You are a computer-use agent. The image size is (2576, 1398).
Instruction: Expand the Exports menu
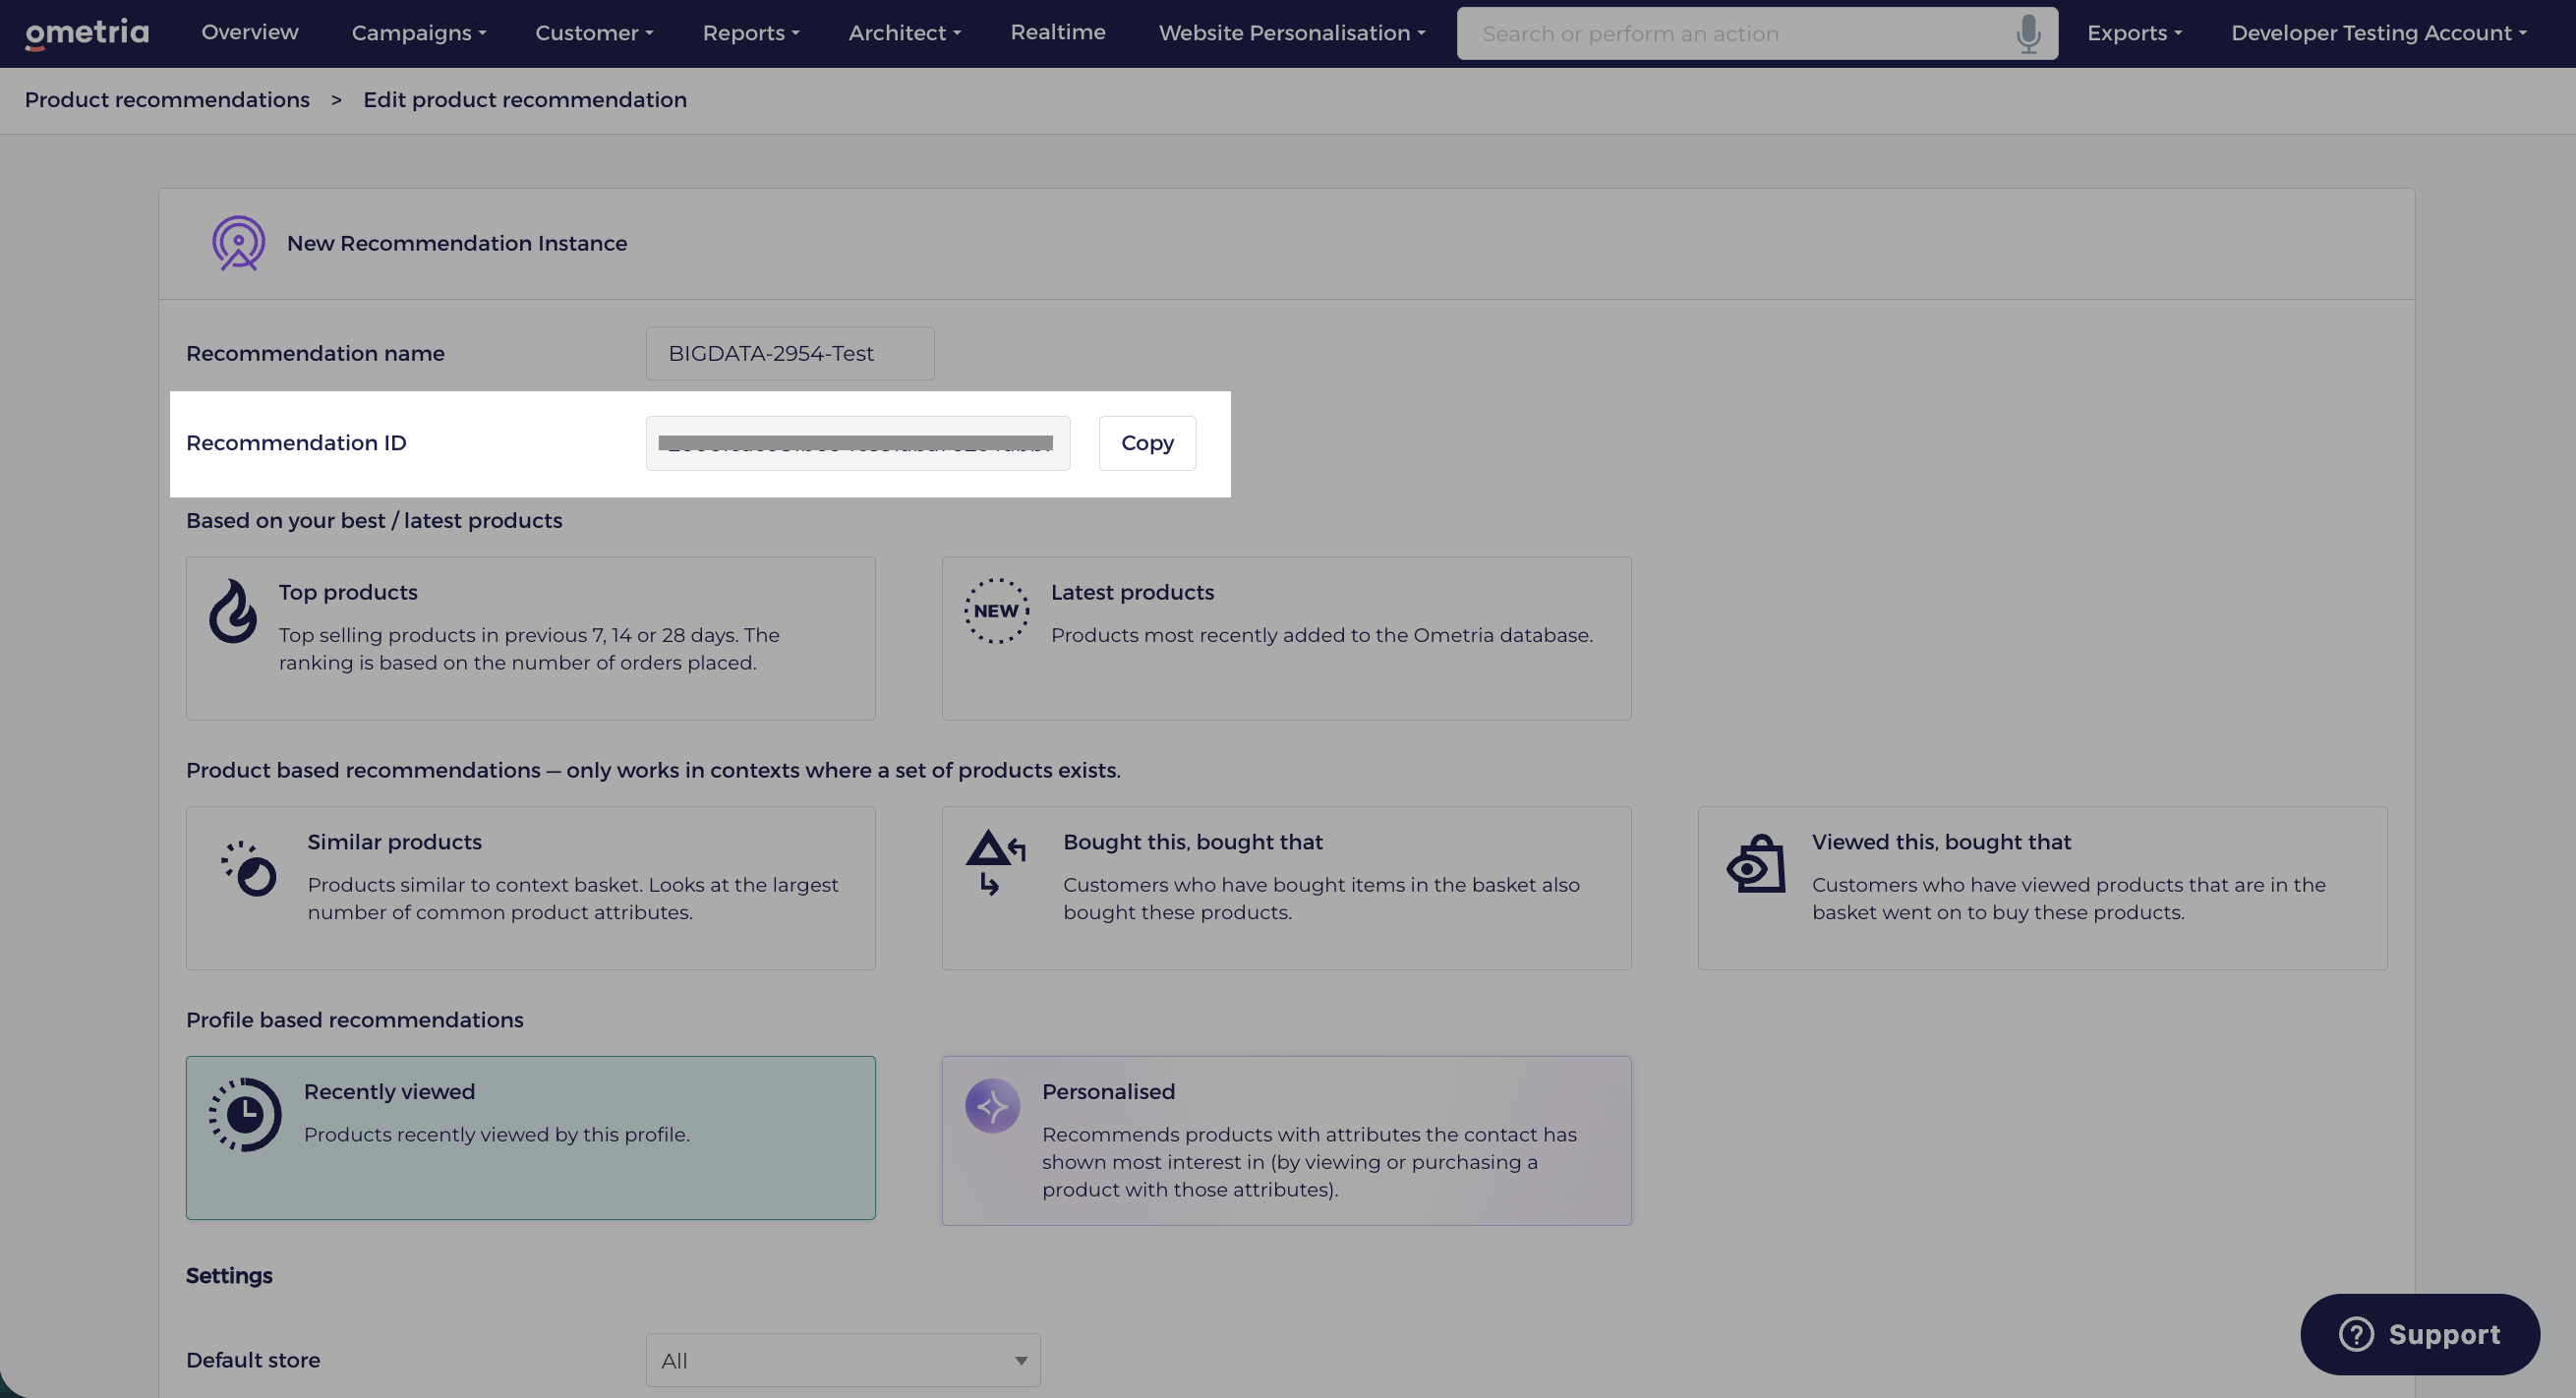tap(2134, 33)
